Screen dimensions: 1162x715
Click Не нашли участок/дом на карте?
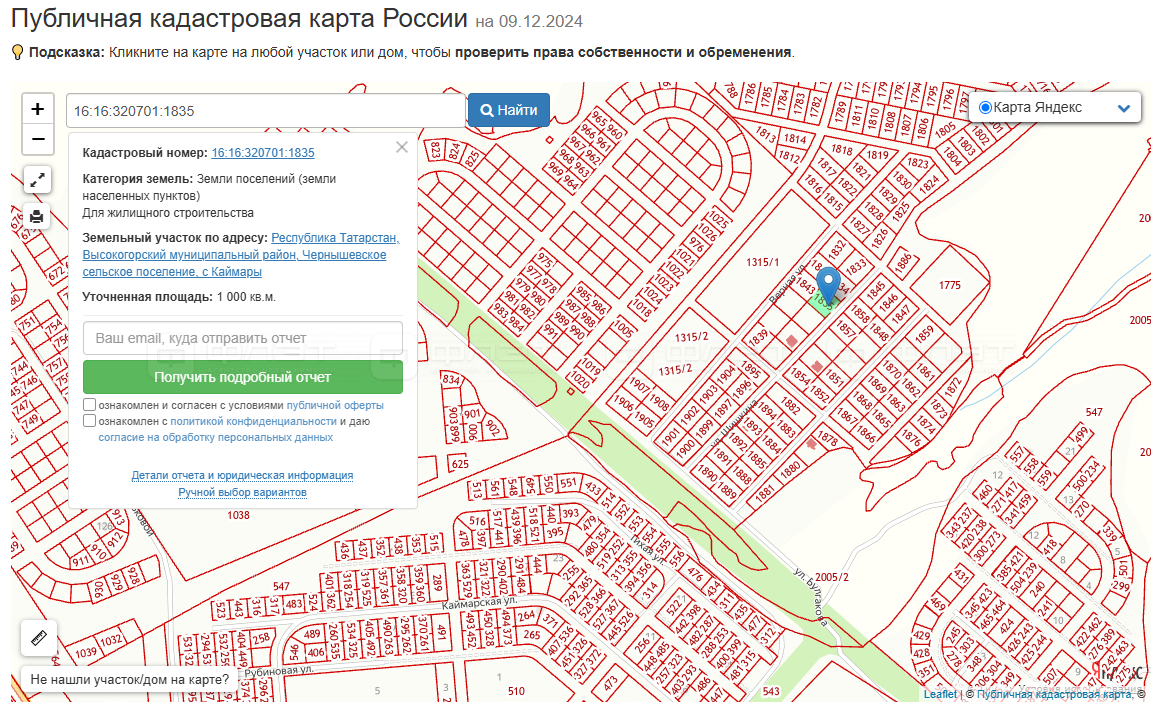click(x=129, y=680)
